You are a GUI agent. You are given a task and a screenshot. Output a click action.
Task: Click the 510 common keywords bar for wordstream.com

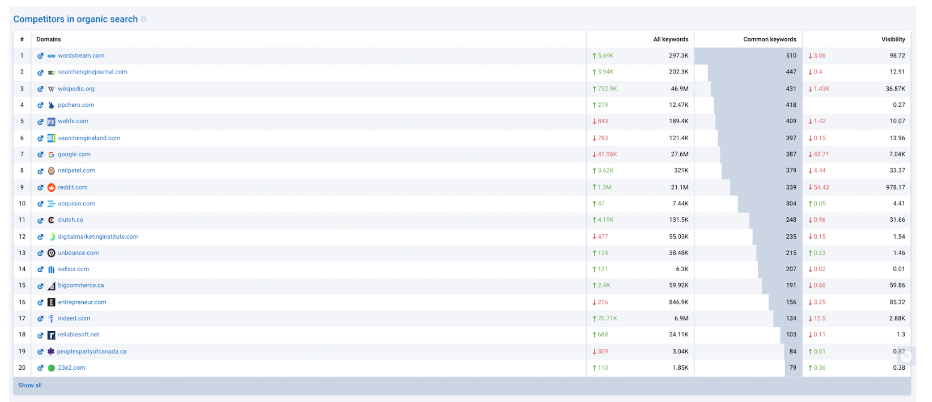pos(746,56)
